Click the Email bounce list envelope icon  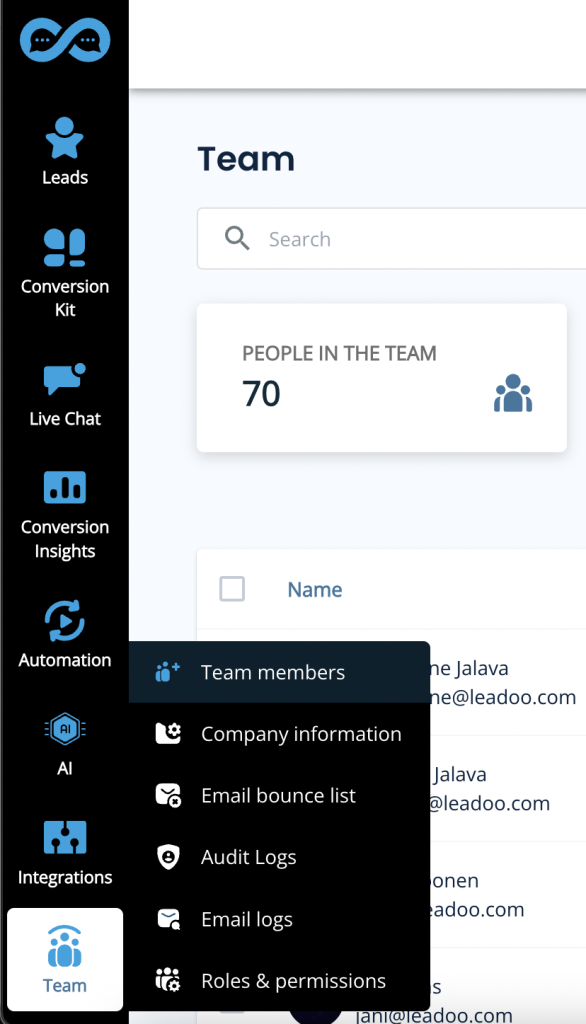(x=168, y=795)
